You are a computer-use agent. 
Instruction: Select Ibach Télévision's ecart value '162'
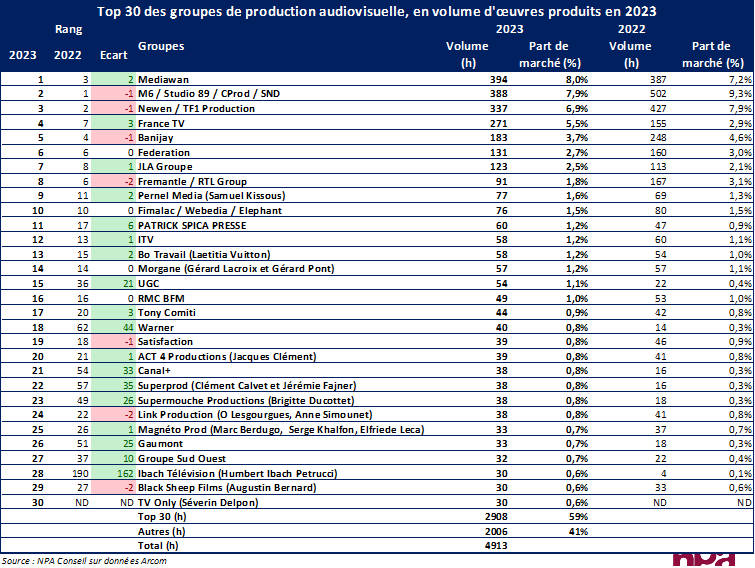pyautogui.click(x=125, y=473)
